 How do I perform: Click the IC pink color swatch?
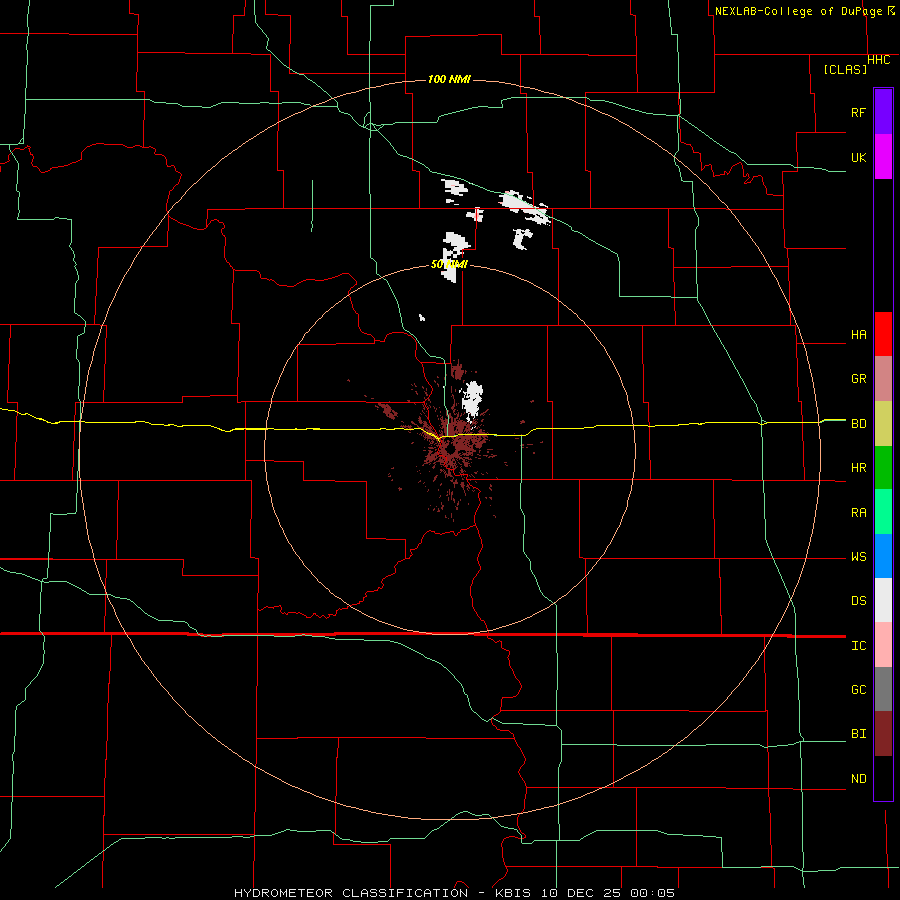883,645
